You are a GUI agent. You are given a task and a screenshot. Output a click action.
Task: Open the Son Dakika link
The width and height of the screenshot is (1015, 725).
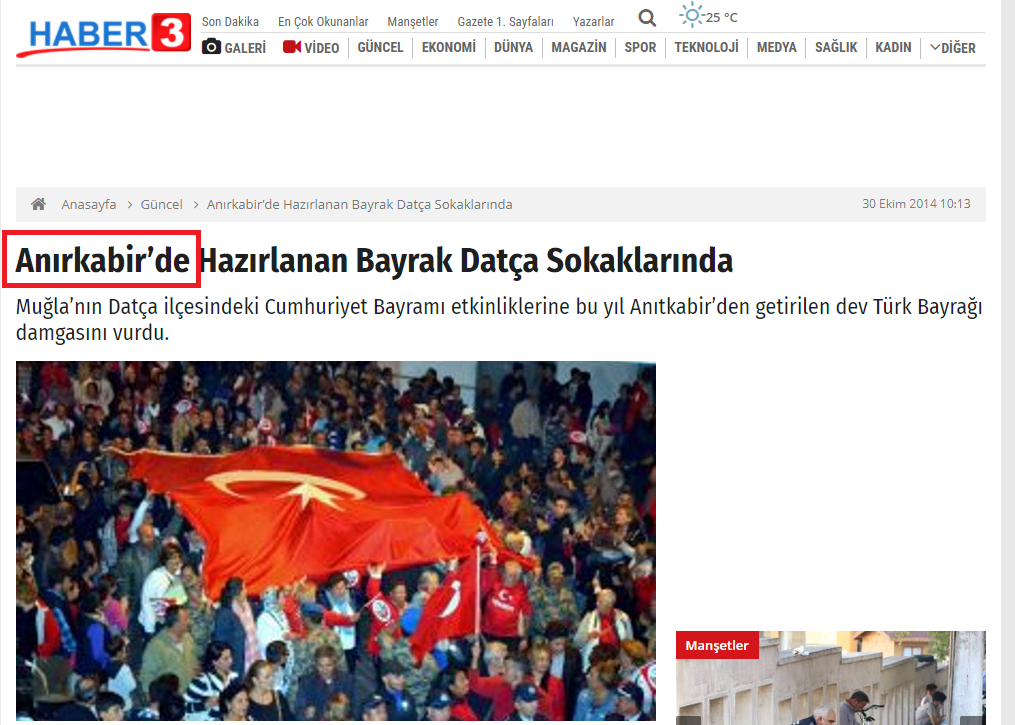tap(230, 21)
